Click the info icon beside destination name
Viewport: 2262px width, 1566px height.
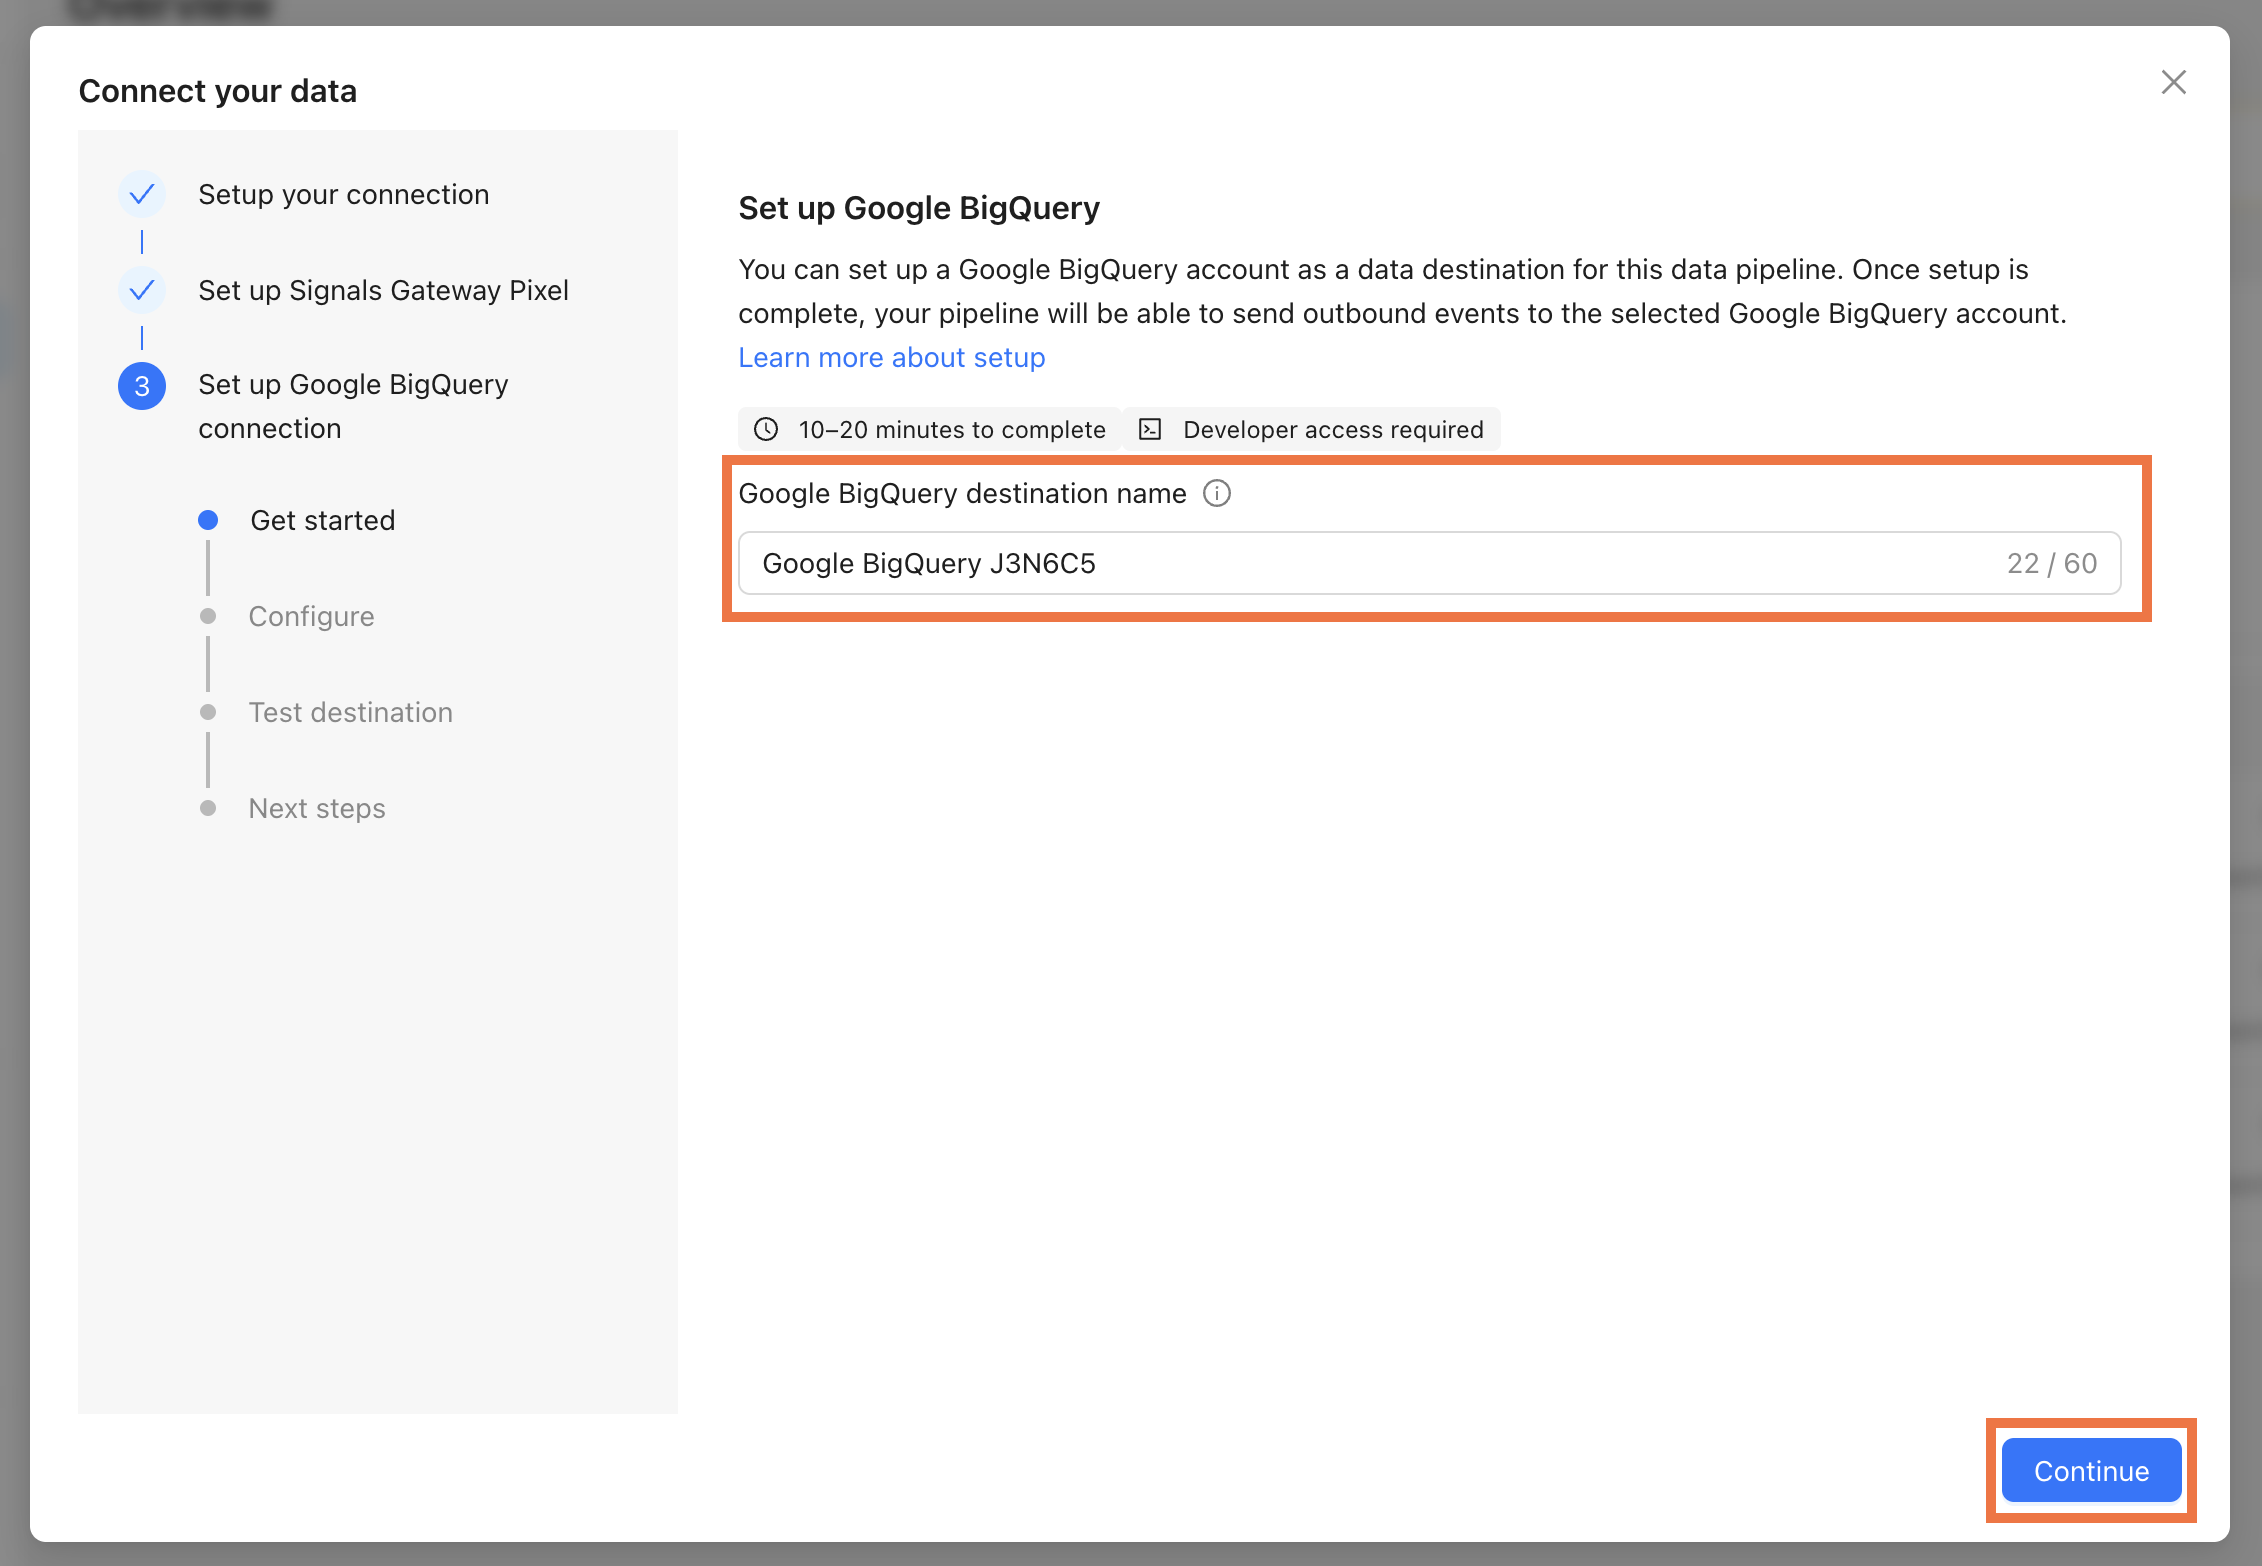1216,493
